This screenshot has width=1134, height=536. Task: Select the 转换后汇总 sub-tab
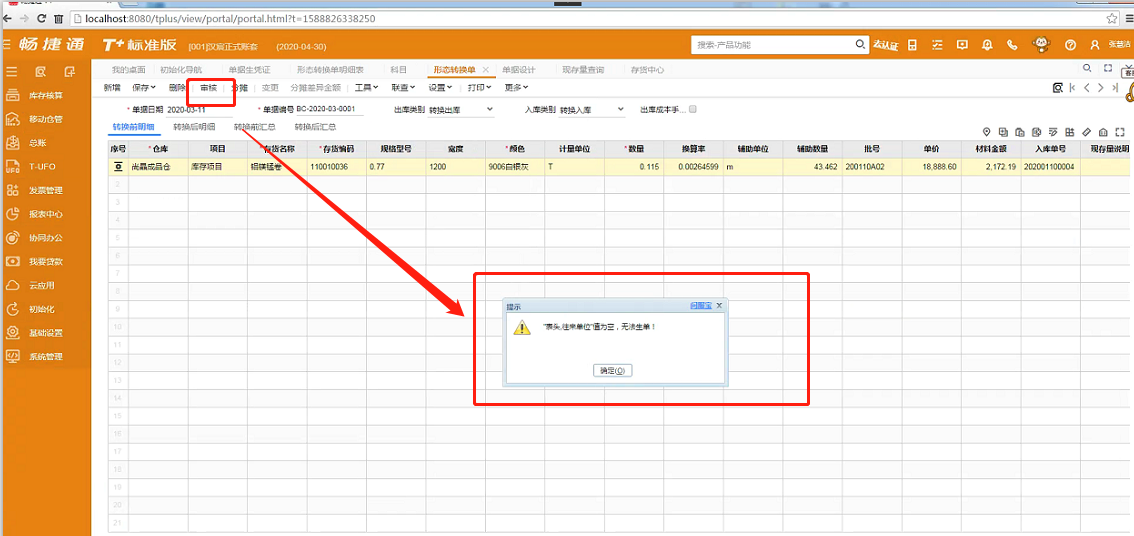315,127
